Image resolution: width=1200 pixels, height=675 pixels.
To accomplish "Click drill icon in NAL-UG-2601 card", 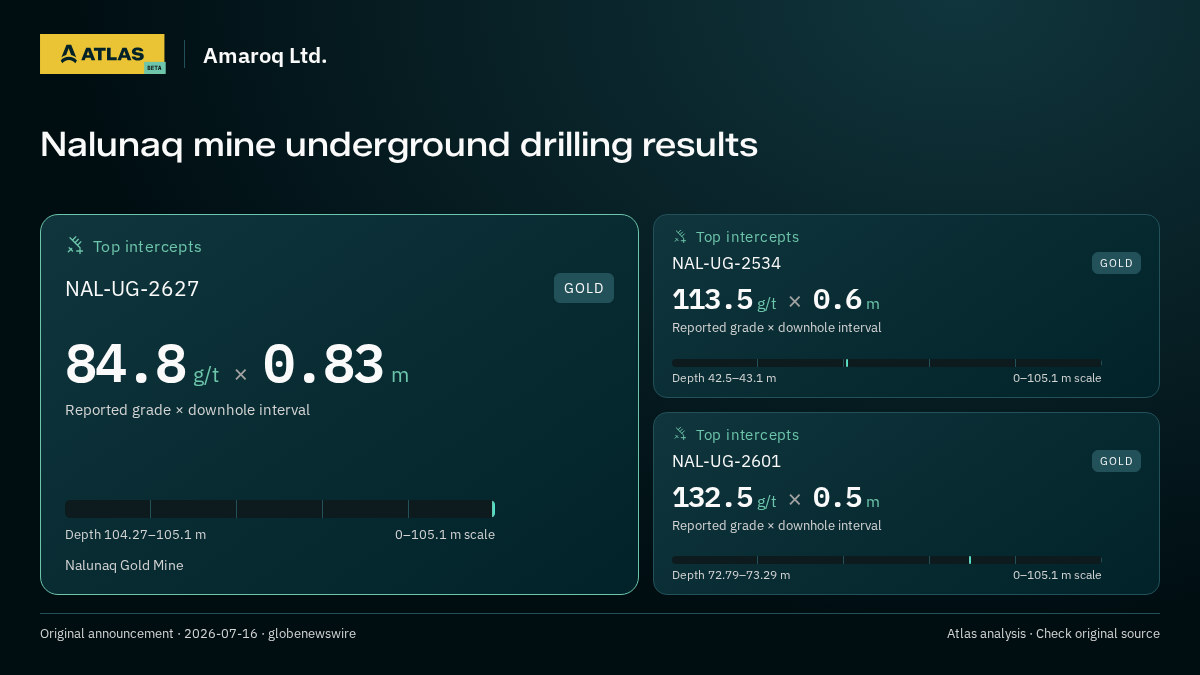I will [680, 434].
